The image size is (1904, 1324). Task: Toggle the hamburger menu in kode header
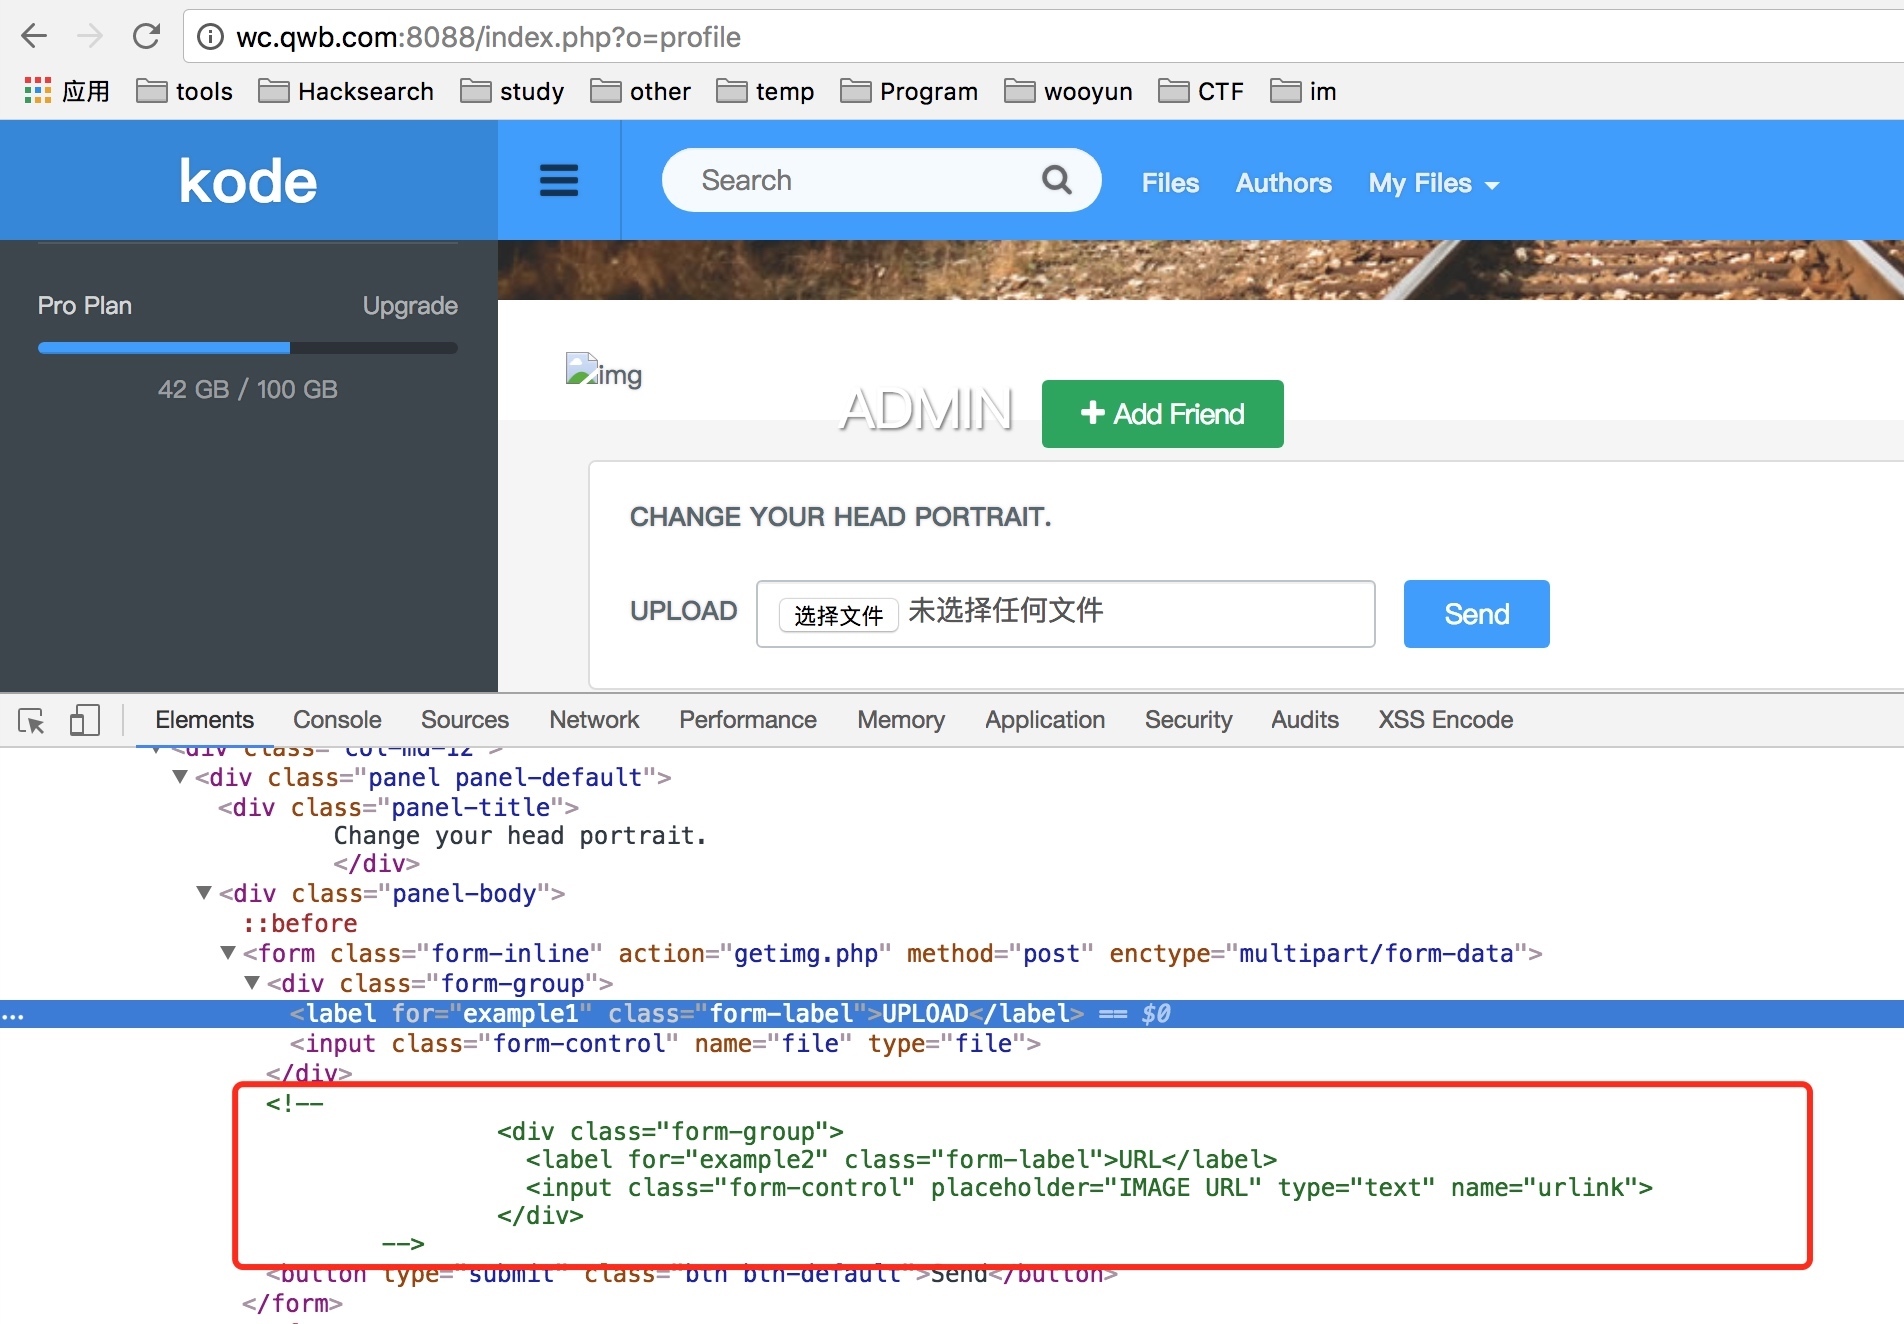558,181
